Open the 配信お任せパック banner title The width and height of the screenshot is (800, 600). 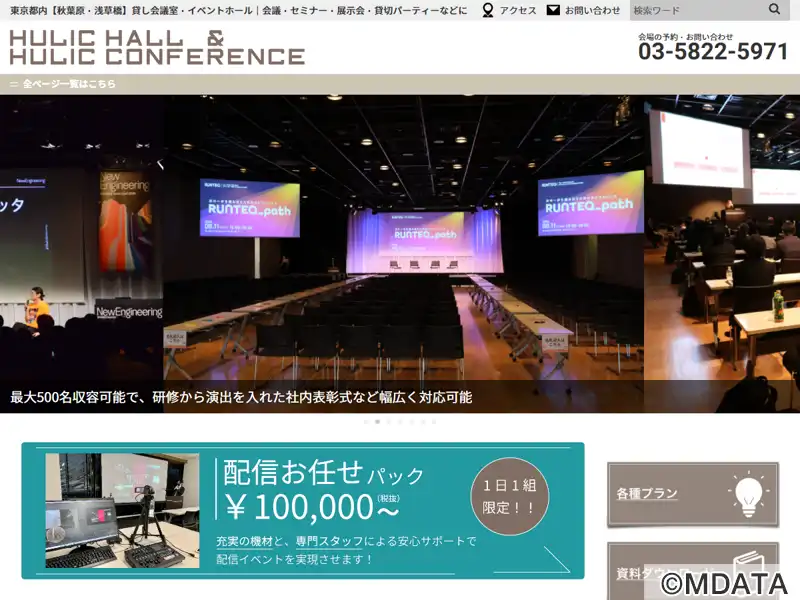pos(323,472)
